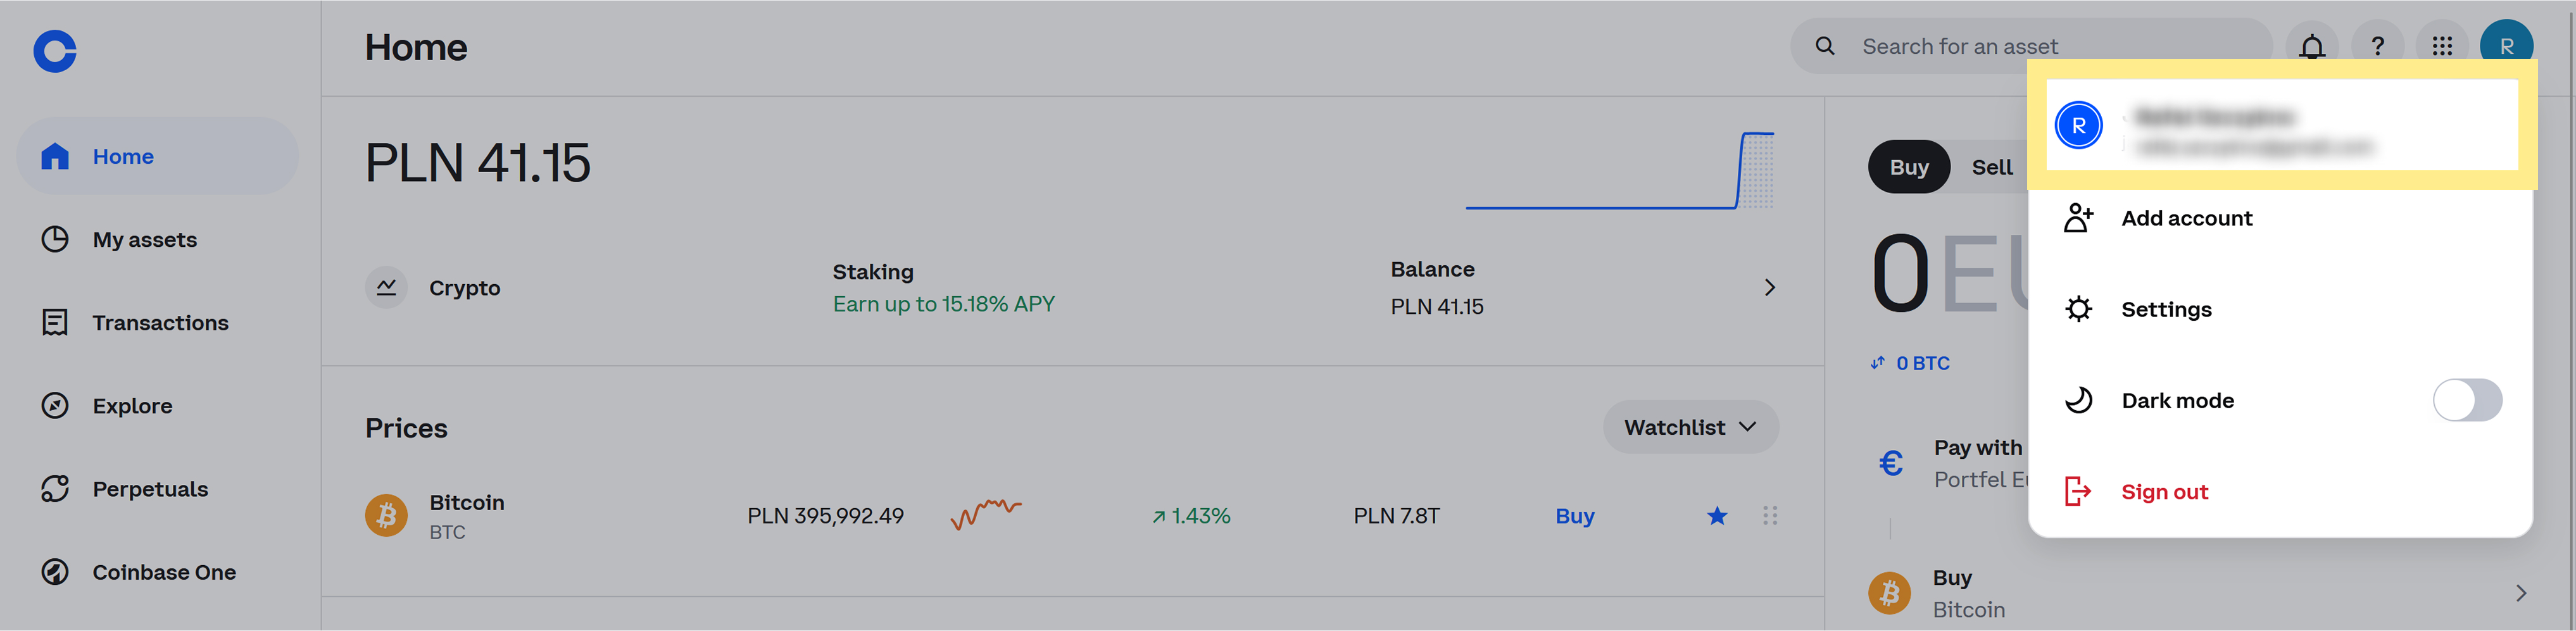This screenshot has height=631, width=2576.
Task: Go to Transactions in the sidebar
Action: coord(160,323)
